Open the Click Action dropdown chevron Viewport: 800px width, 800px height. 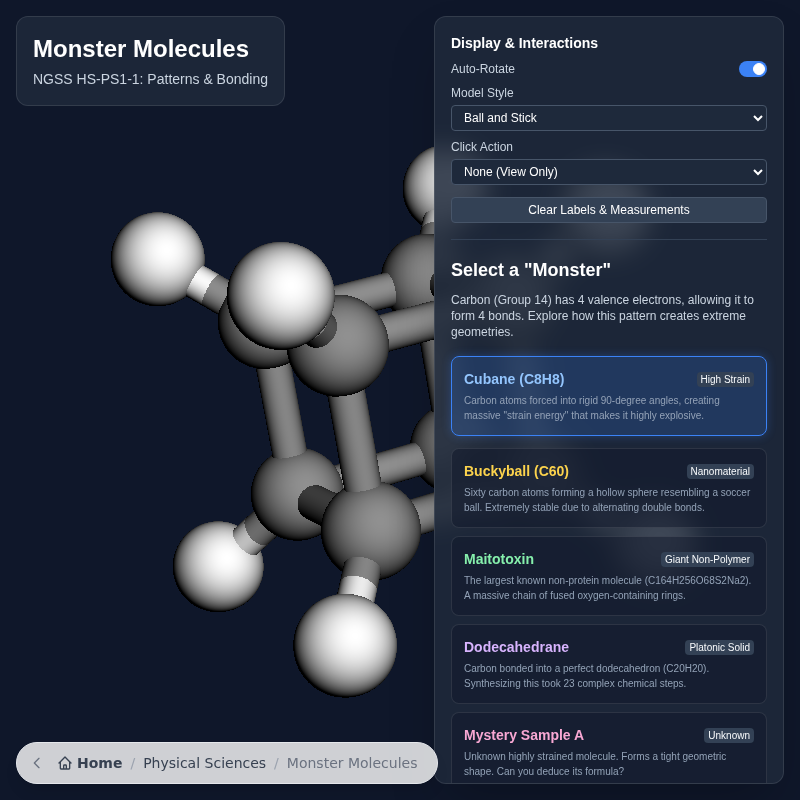(x=755, y=172)
